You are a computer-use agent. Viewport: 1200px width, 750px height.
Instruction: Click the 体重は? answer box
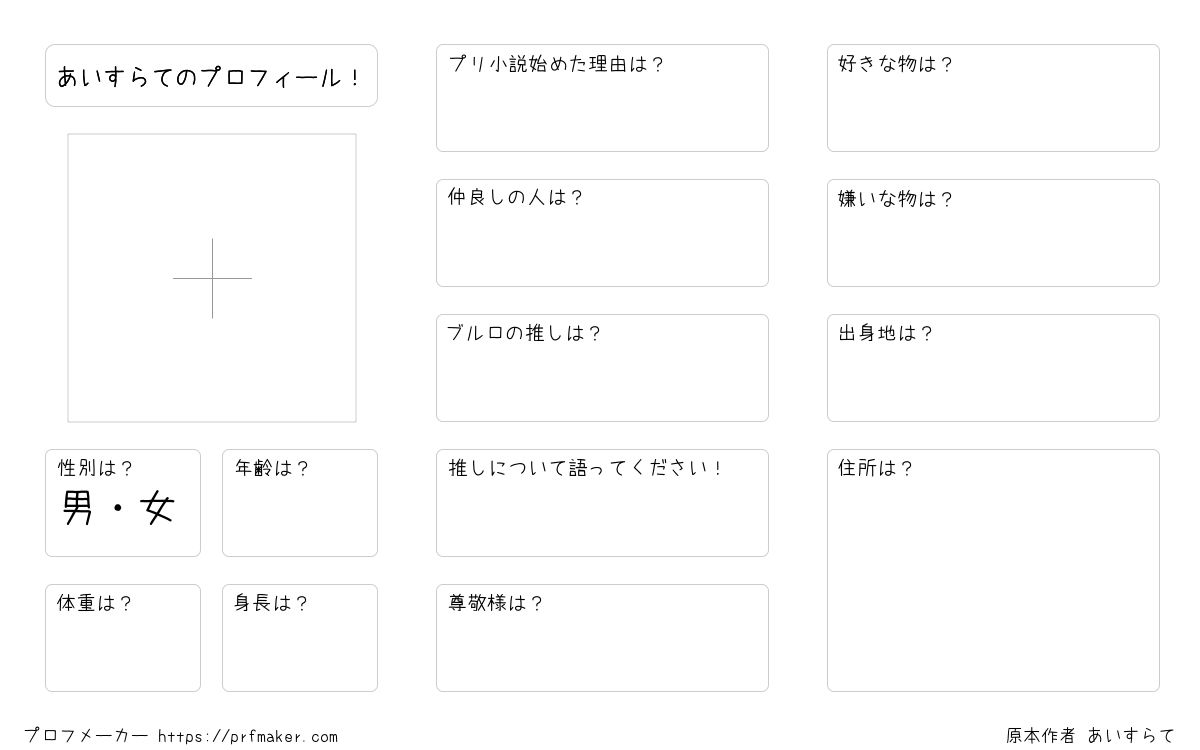coord(123,638)
